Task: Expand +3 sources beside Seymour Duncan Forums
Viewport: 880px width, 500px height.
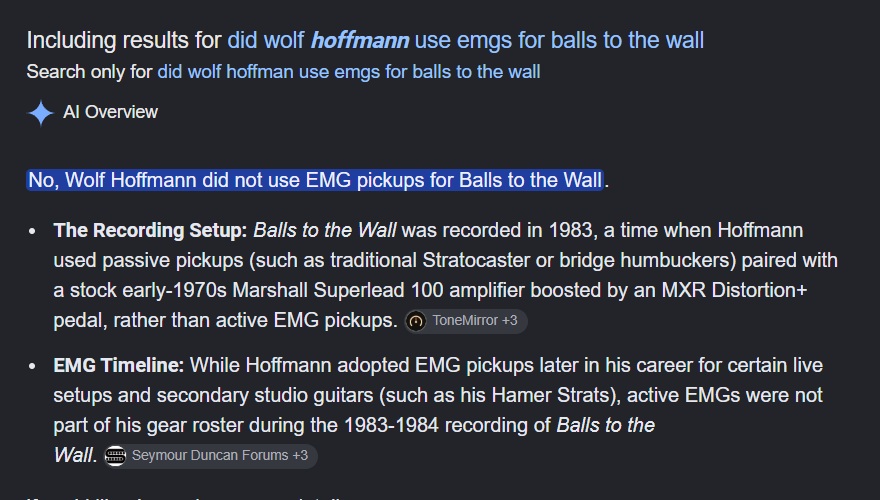Action: [x=300, y=455]
